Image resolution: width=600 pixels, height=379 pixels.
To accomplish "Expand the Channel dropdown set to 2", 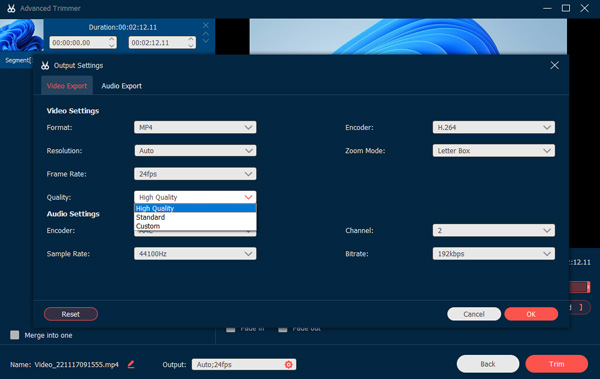I will (x=494, y=230).
